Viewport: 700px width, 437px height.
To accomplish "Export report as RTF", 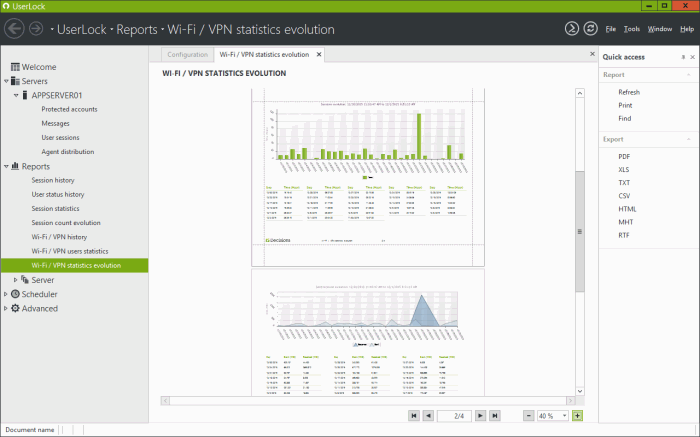I will coord(624,235).
